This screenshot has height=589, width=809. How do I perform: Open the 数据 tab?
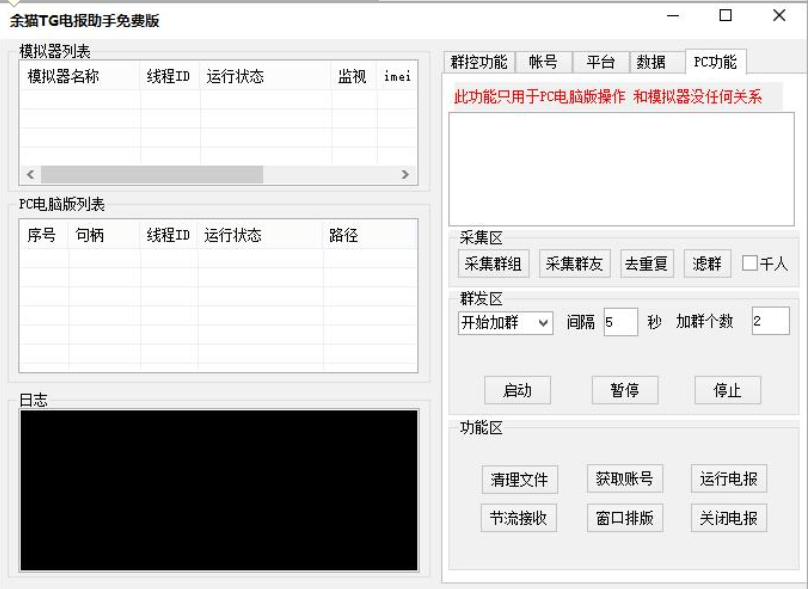click(x=651, y=62)
